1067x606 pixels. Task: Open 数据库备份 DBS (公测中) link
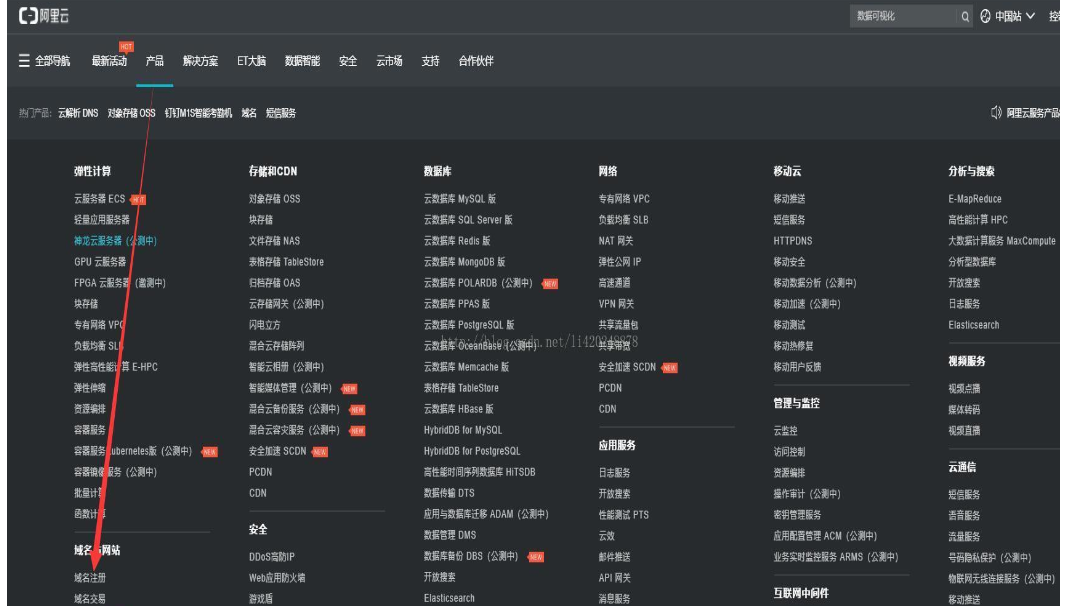[471, 556]
